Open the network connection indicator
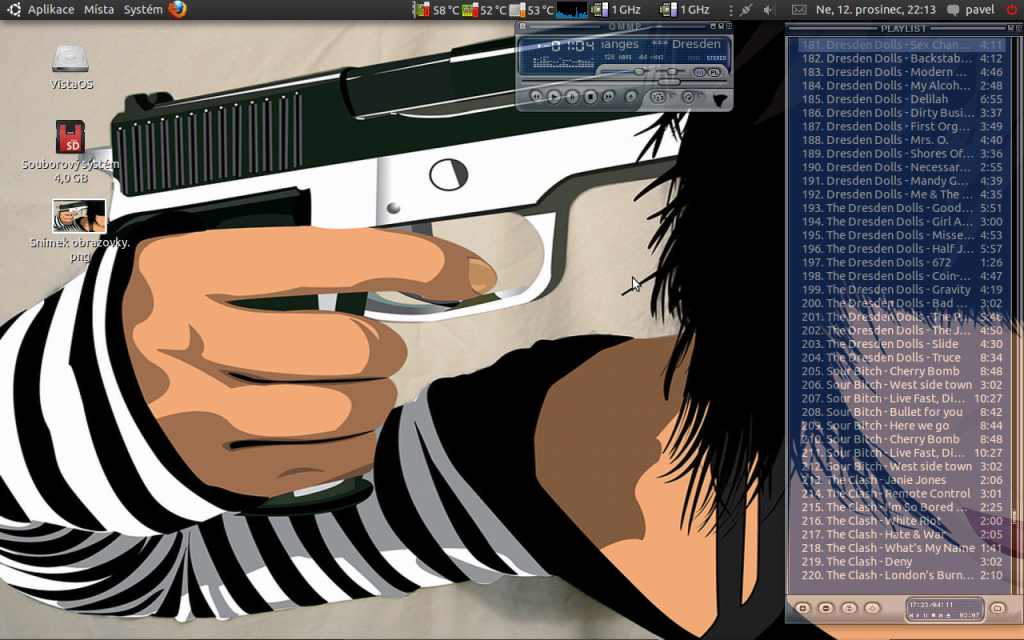This screenshot has height=640, width=1024. pos(746,10)
